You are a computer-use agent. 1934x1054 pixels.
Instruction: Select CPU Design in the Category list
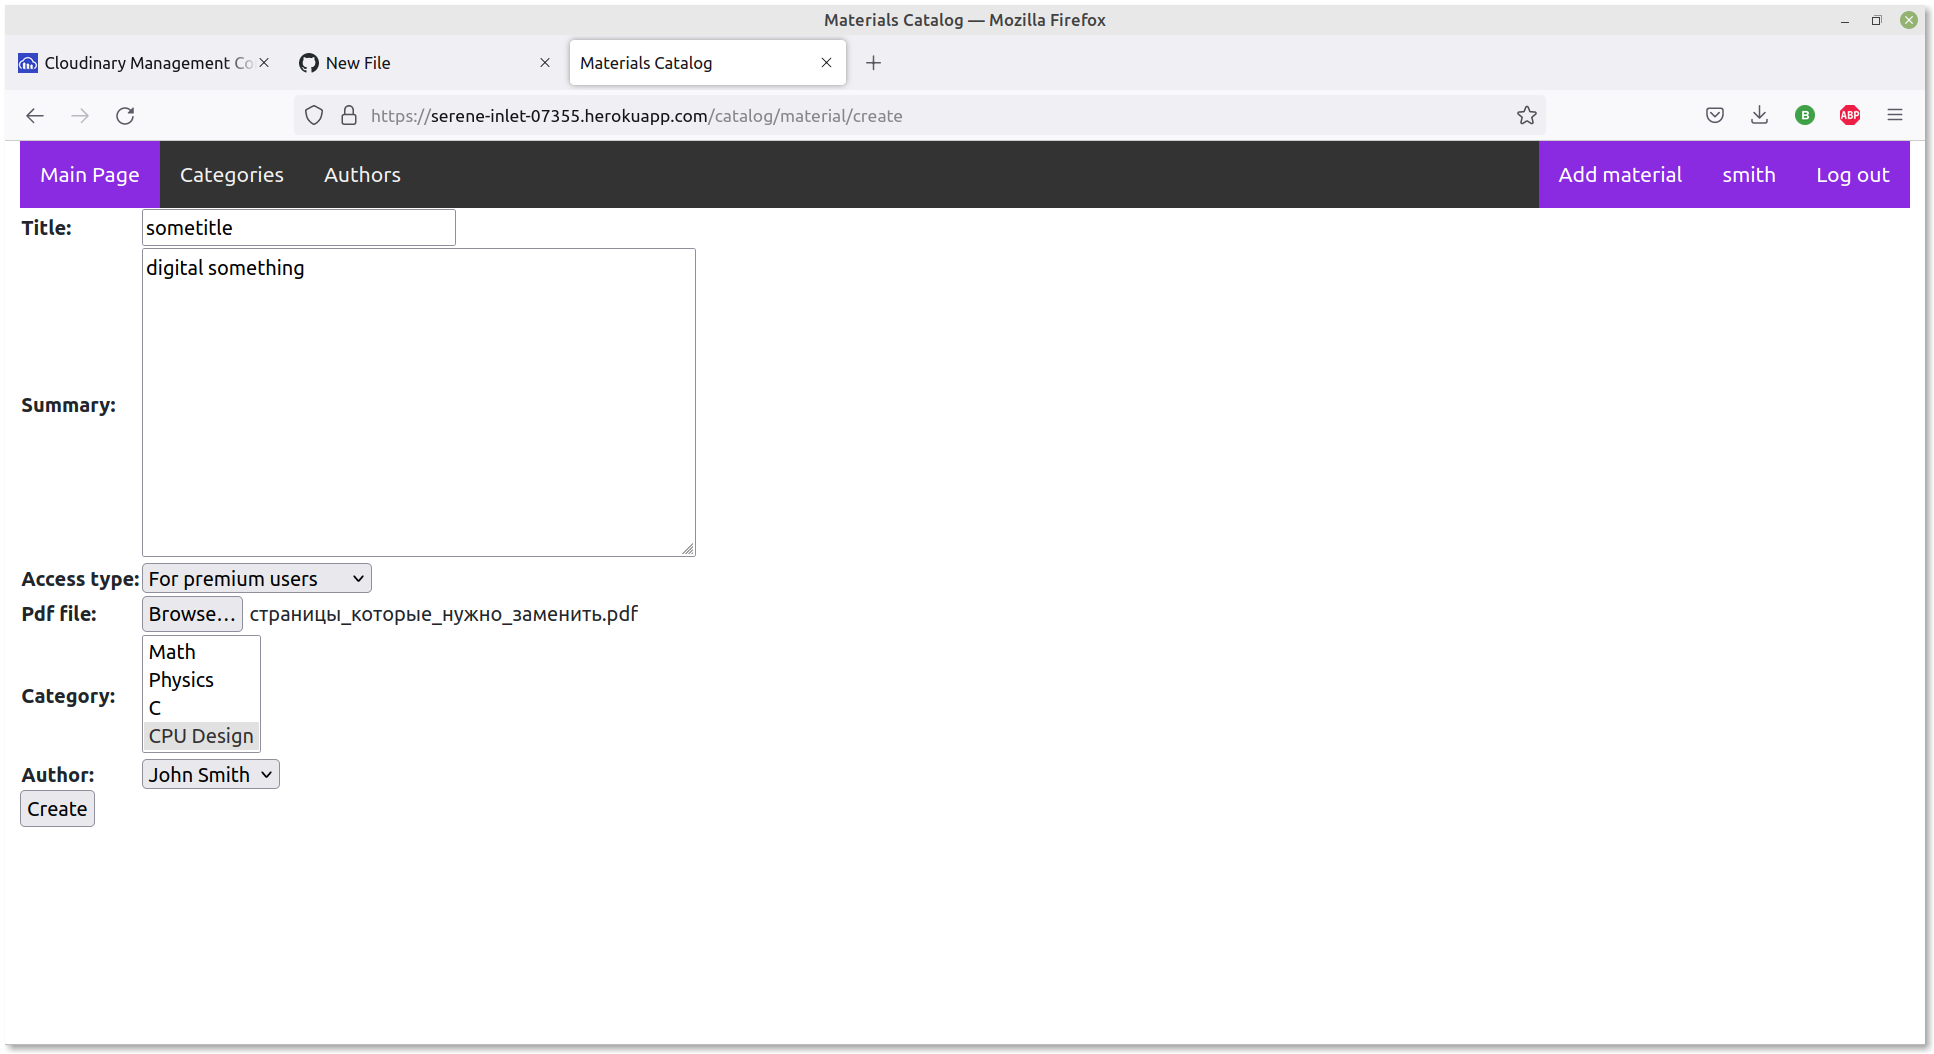coord(201,736)
